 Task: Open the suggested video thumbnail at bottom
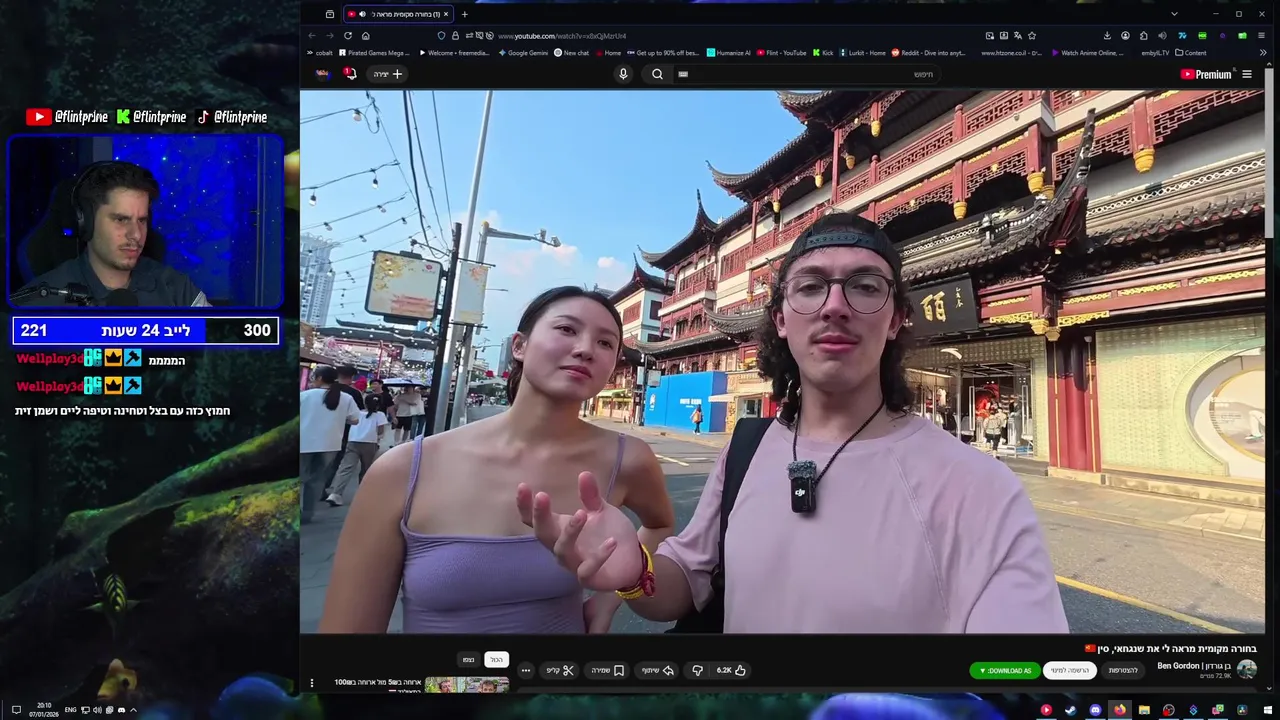(x=467, y=685)
